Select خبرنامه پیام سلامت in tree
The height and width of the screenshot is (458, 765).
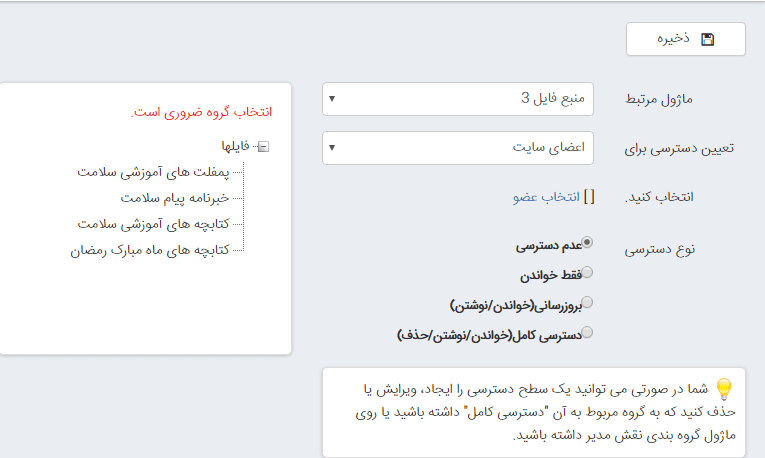(x=175, y=198)
